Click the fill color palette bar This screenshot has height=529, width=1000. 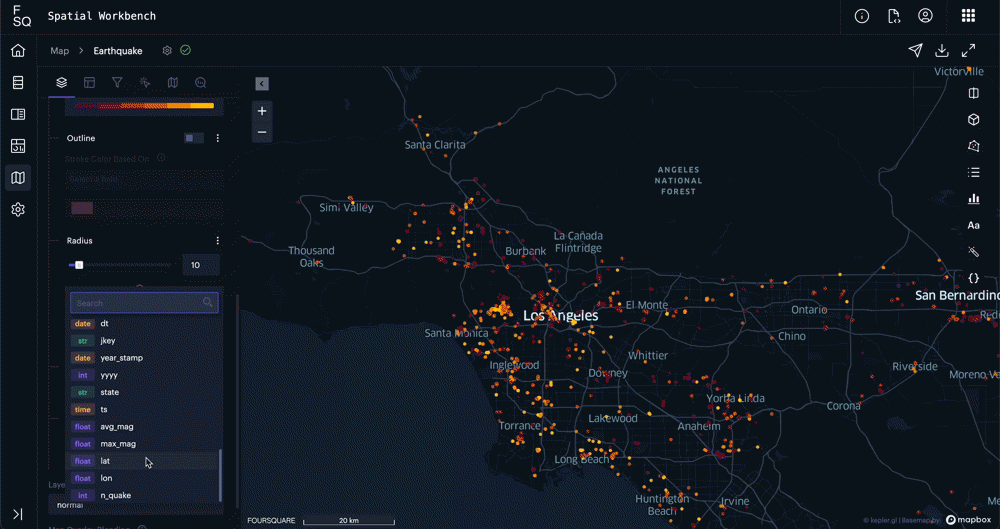click(144, 105)
